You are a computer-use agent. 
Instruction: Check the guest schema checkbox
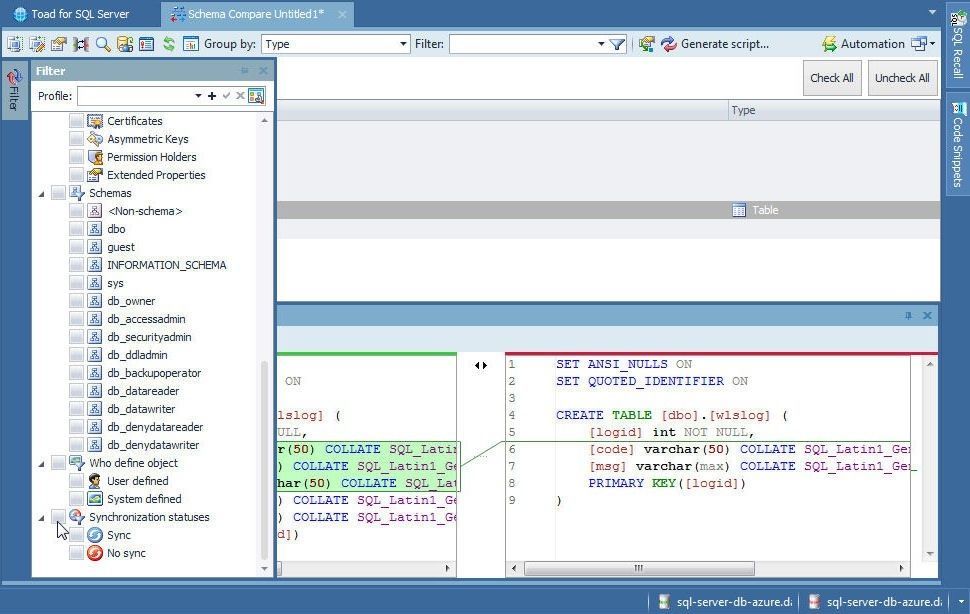click(76, 247)
